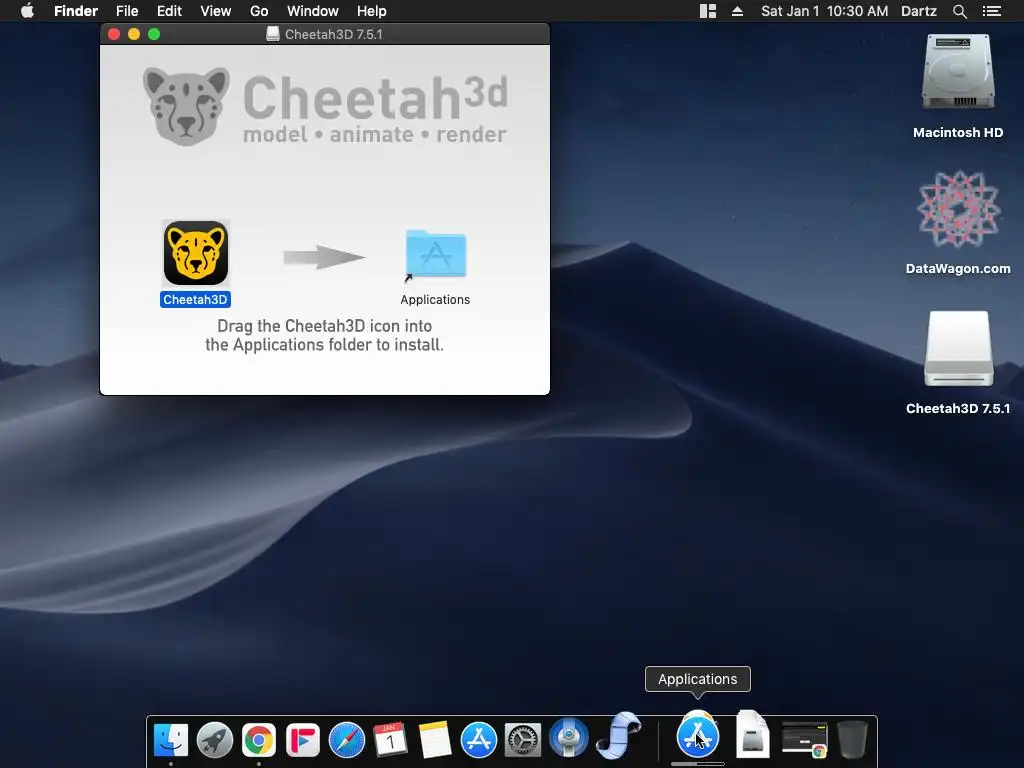The height and width of the screenshot is (768, 1024).
Task: Open the Trash in the Dock
Action: point(852,740)
